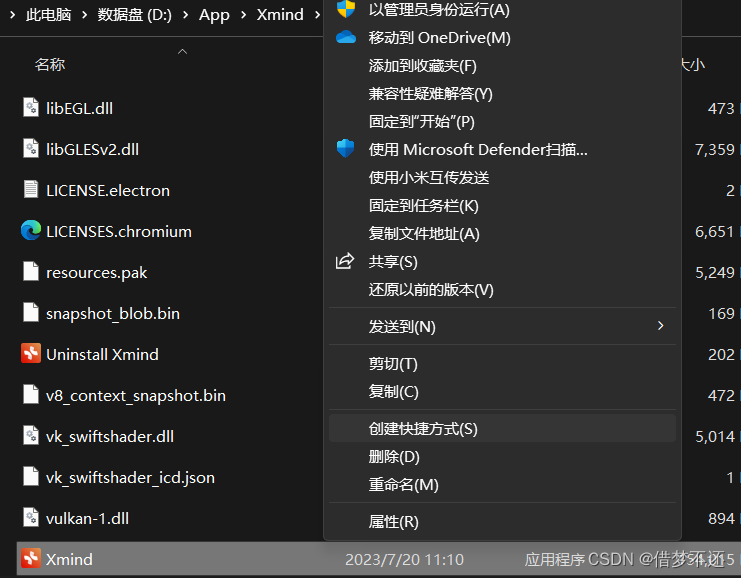
Task: Expand chevron before 此电脑 breadcrumb
Action: pyautogui.click(x=12, y=15)
